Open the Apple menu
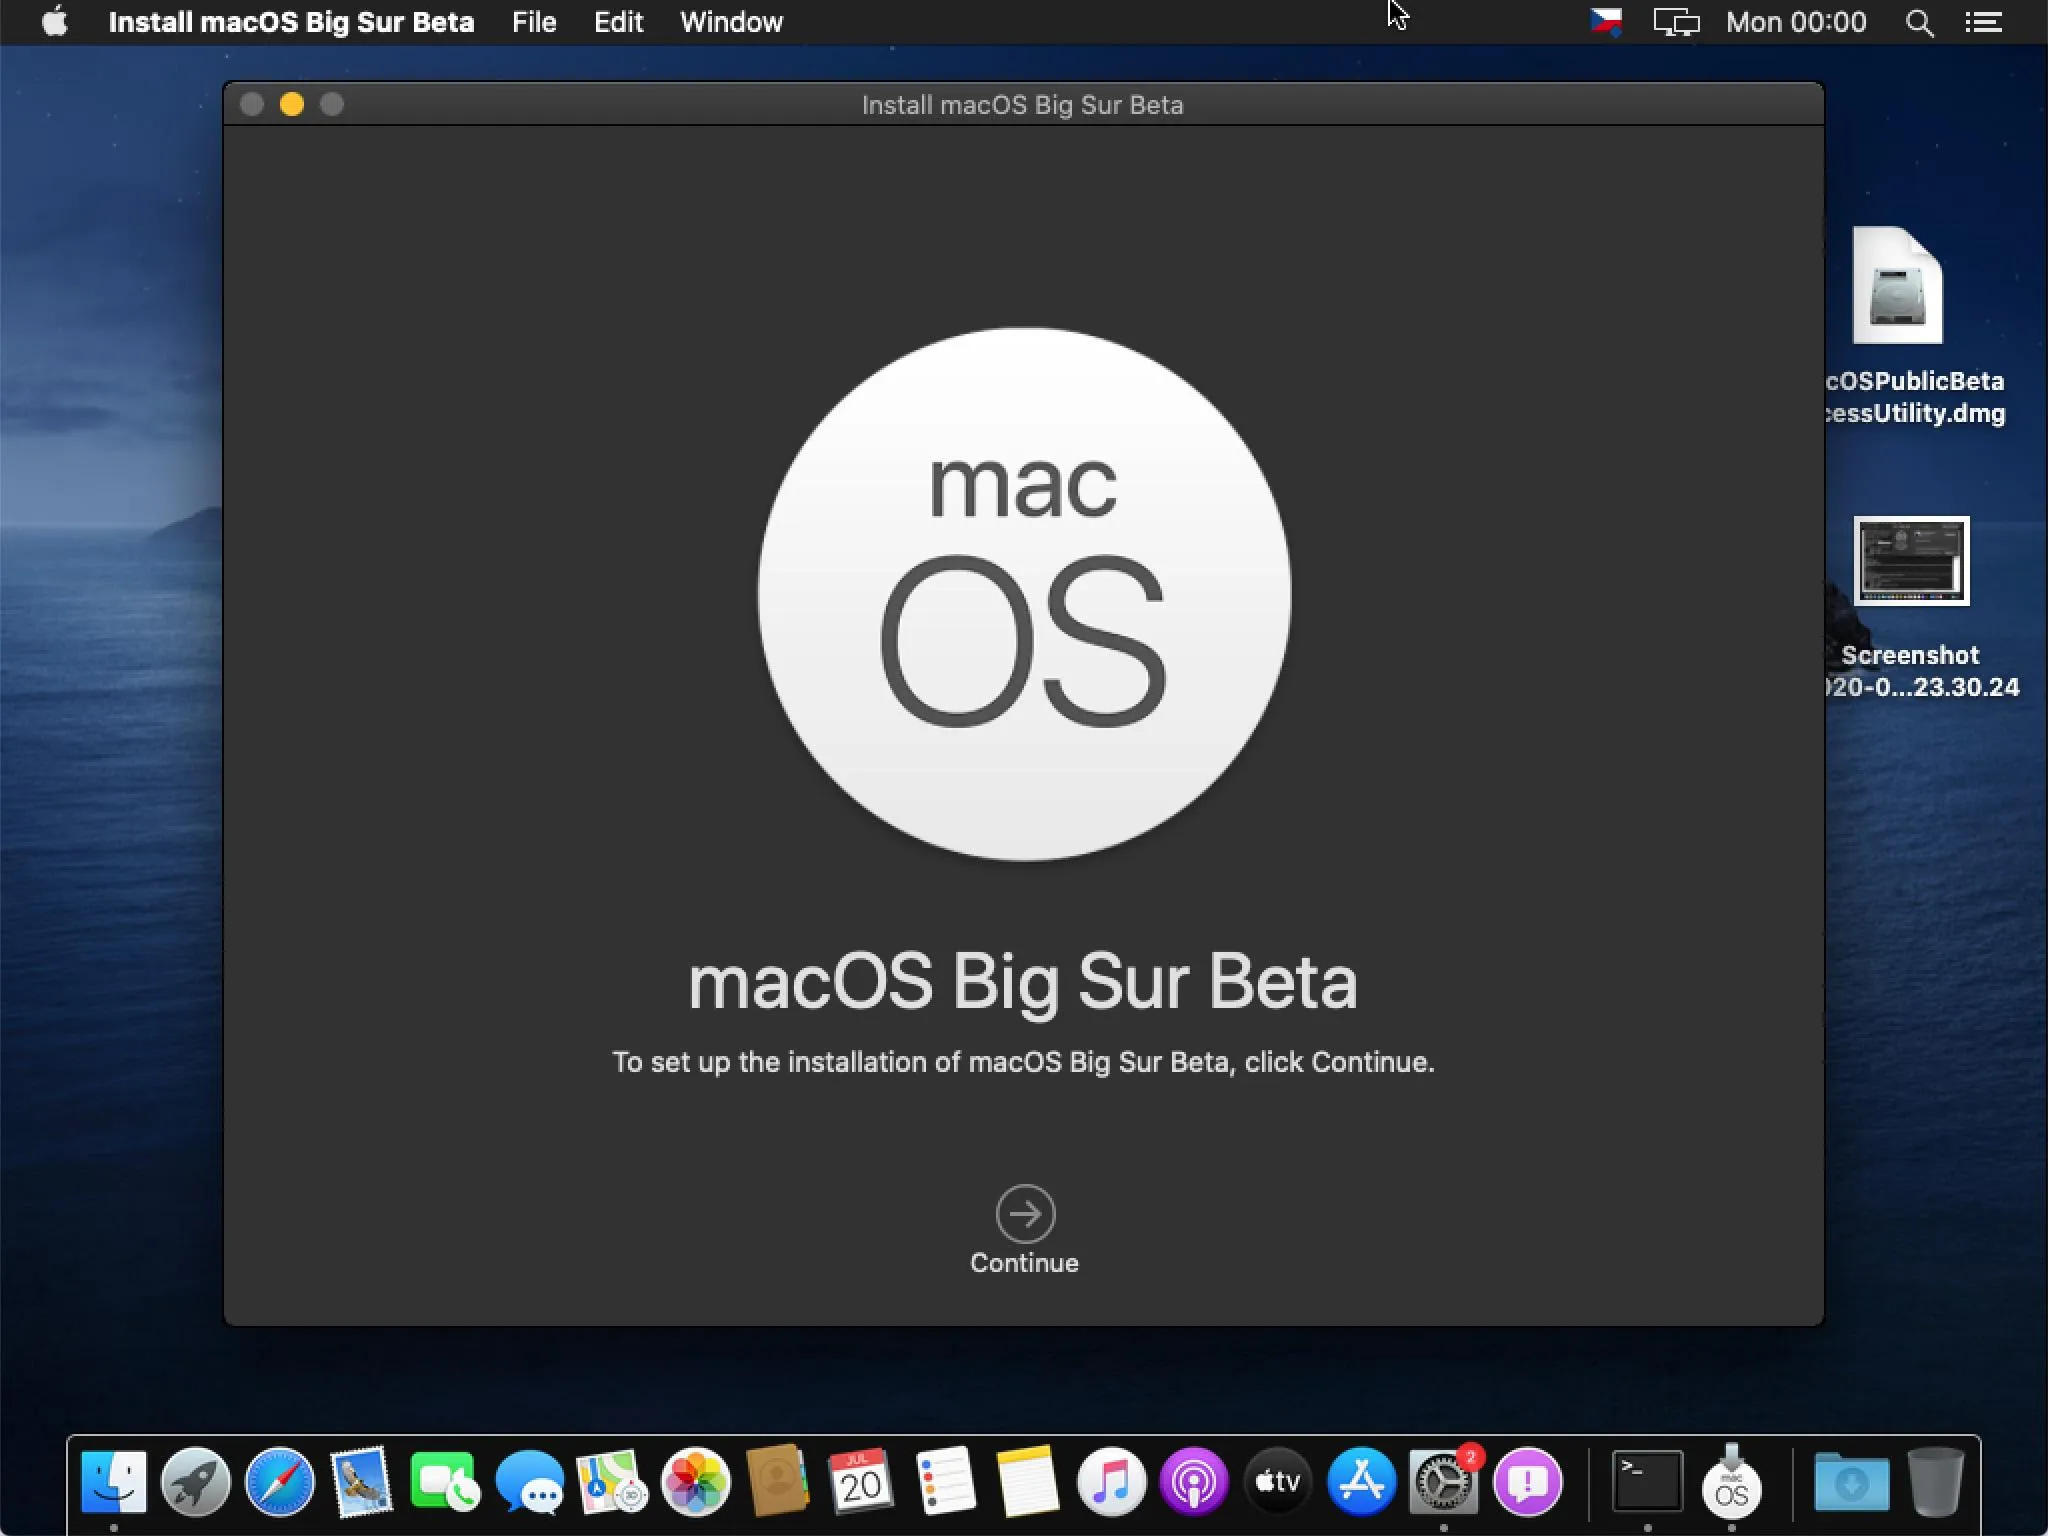 [56, 22]
